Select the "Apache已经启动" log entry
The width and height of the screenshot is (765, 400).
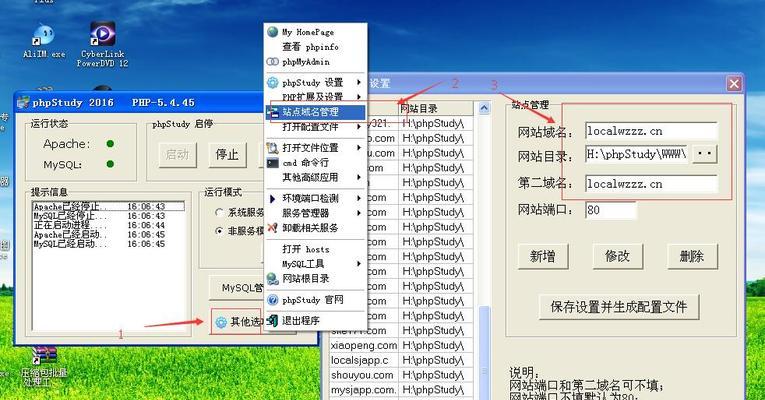click(109, 235)
